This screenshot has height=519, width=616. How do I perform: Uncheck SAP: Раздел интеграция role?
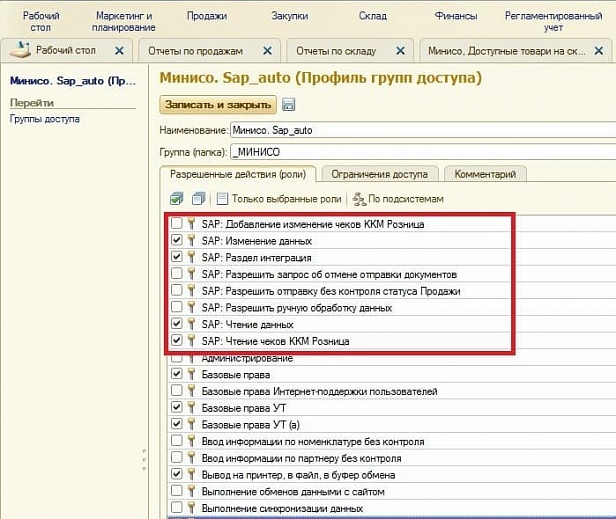pos(177,257)
